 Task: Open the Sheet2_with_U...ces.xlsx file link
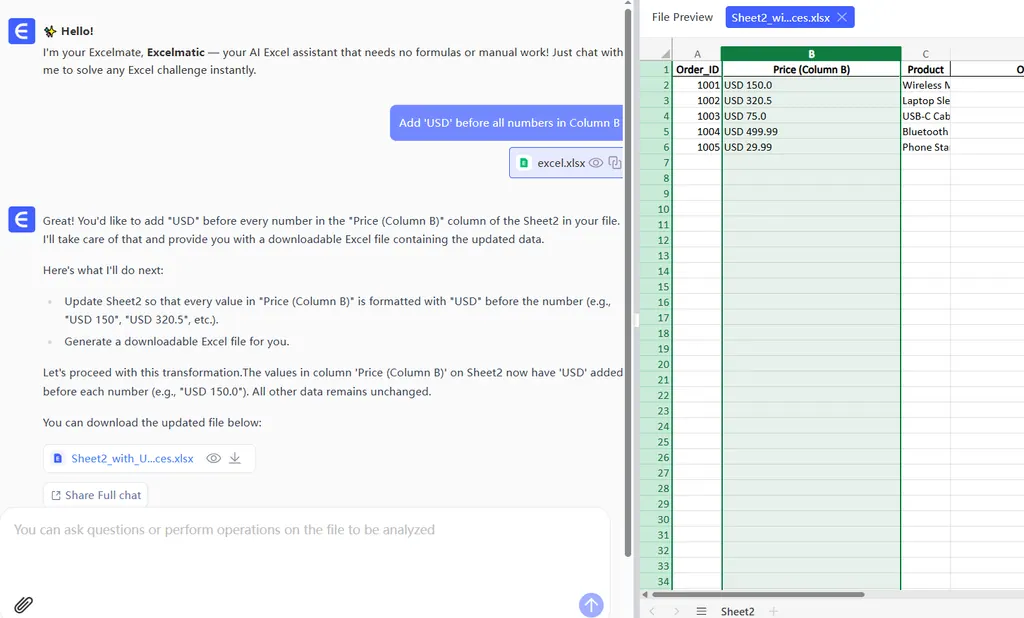pos(132,458)
